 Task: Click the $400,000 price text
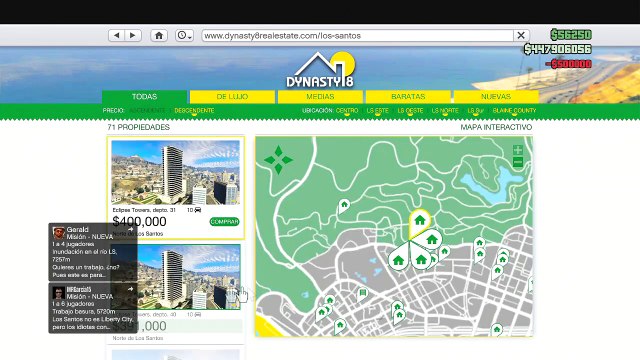[x=139, y=222]
